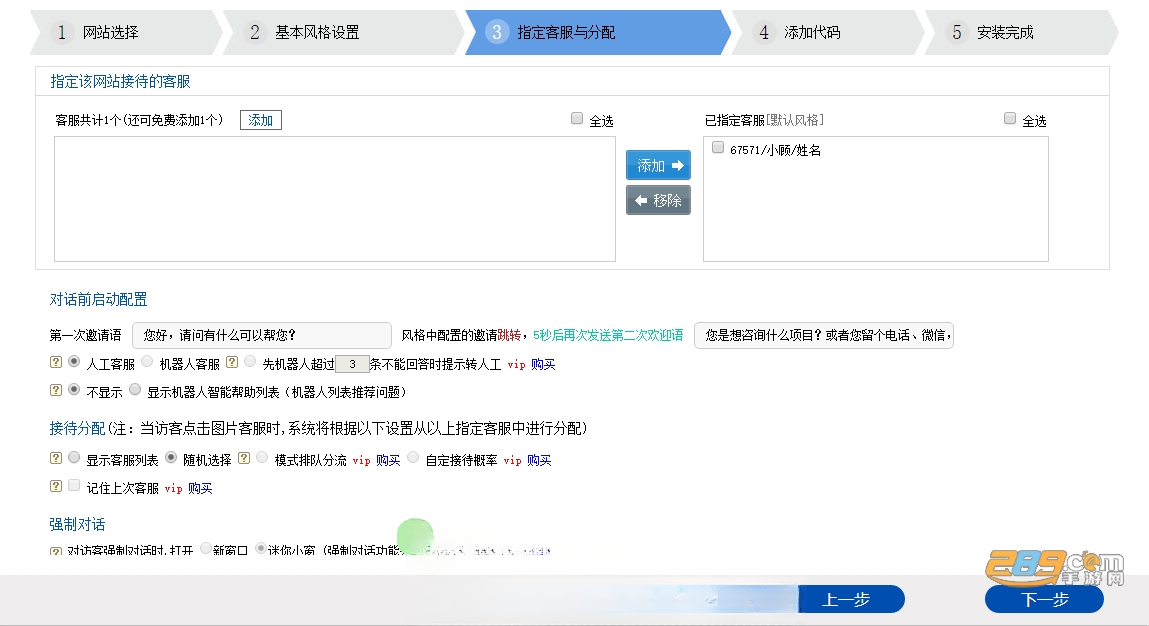
Task: Select the 机器人客服 radio option
Action: coord(147,362)
